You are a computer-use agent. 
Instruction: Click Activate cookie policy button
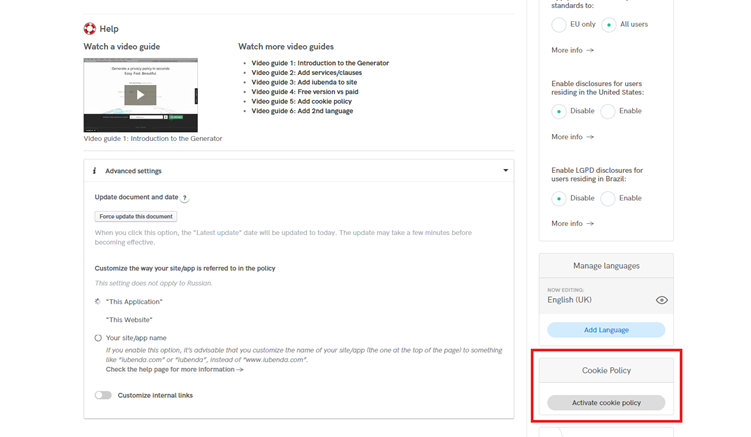coord(606,403)
